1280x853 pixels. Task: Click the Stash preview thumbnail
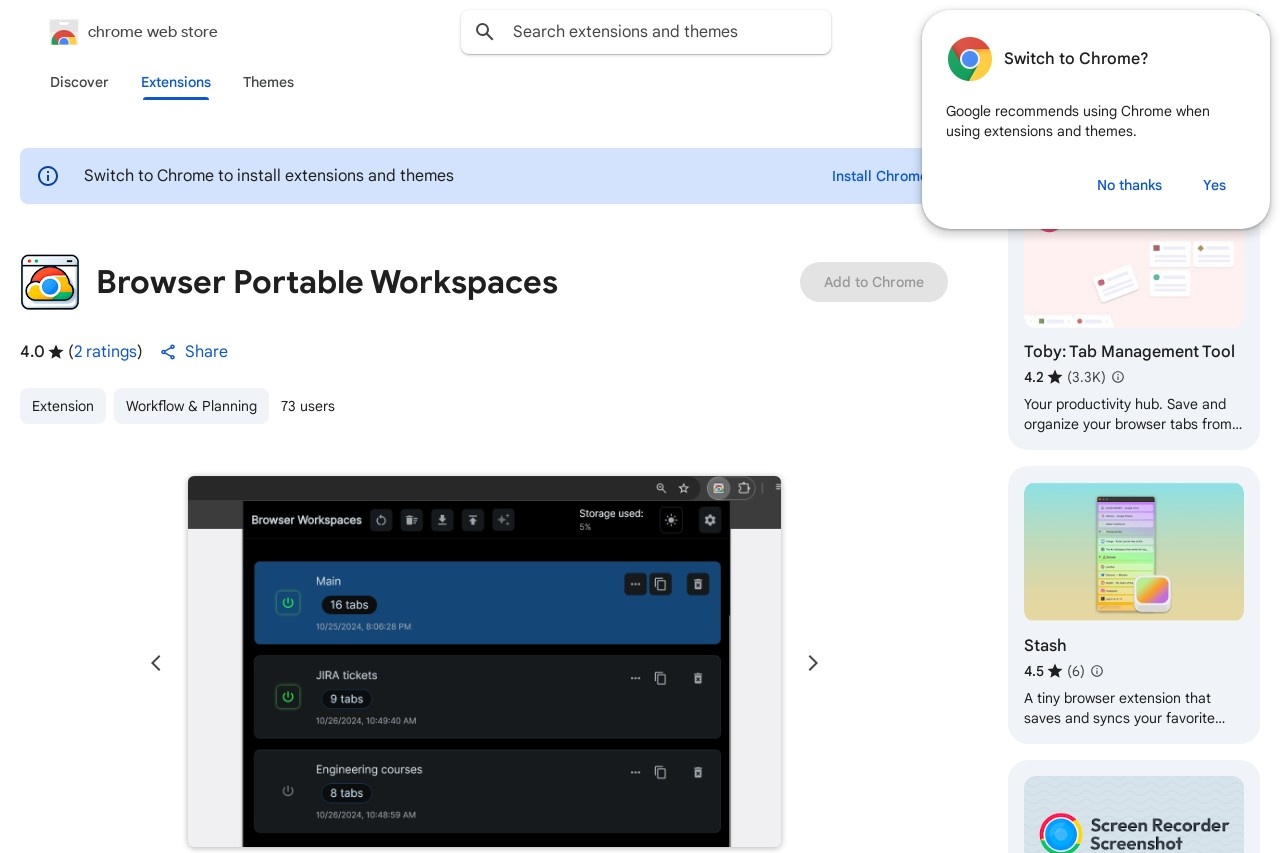[1134, 552]
